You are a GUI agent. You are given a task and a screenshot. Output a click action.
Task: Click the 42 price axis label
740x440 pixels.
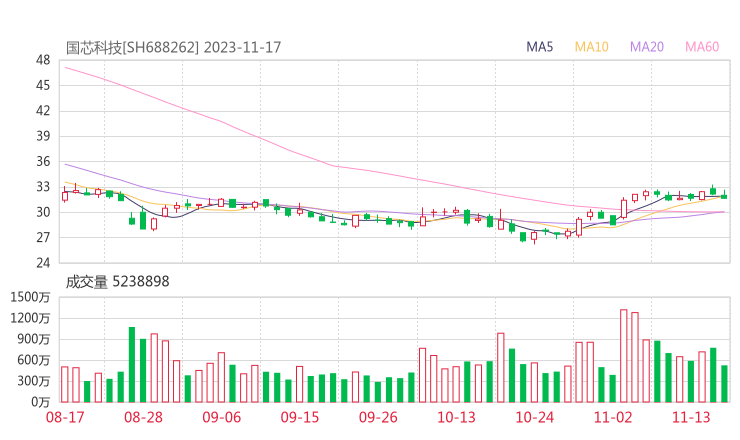[x=43, y=111]
